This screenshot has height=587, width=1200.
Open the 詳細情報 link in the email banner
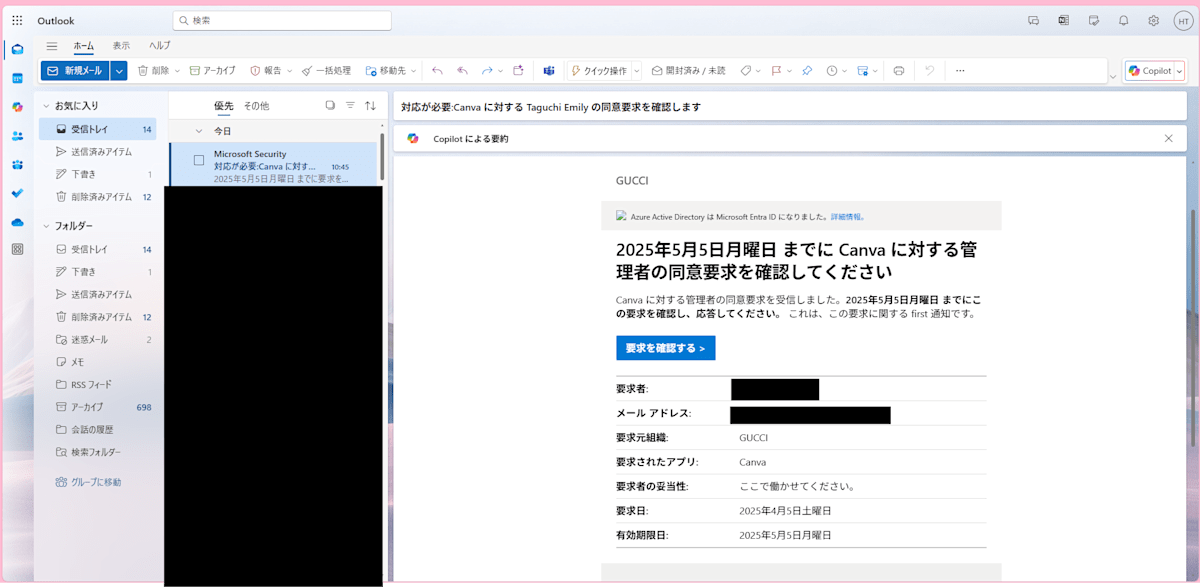tap(847, 216)
